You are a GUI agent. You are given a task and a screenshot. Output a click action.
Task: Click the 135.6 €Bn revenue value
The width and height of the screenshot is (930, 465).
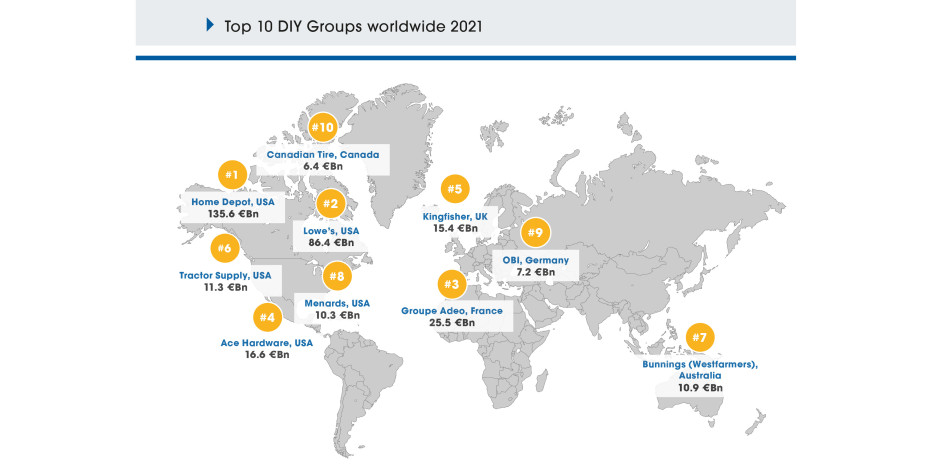(233, 214)
